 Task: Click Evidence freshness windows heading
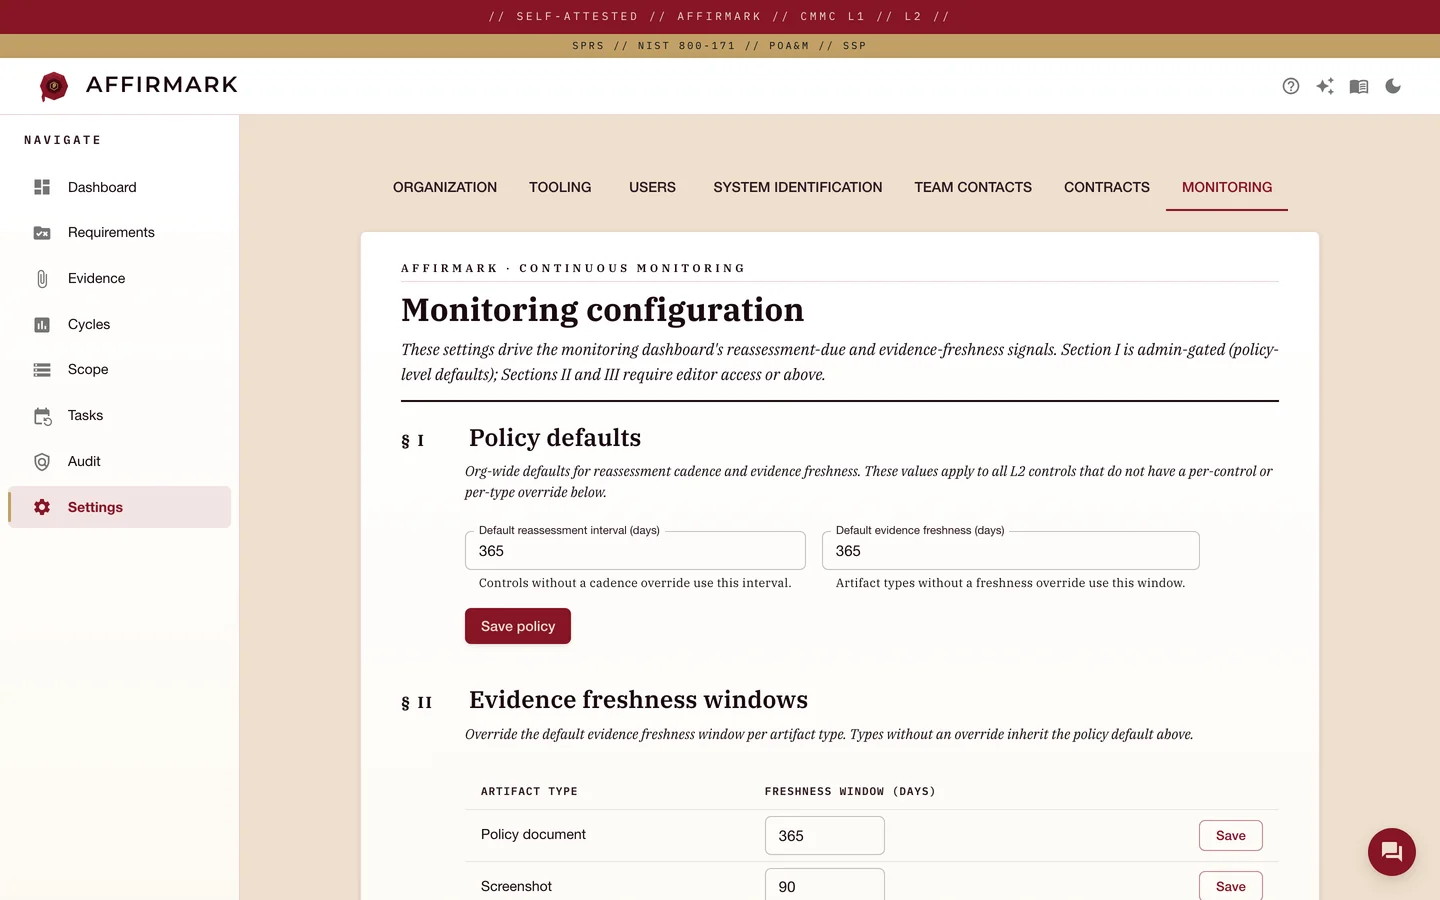tap(638, 700)
